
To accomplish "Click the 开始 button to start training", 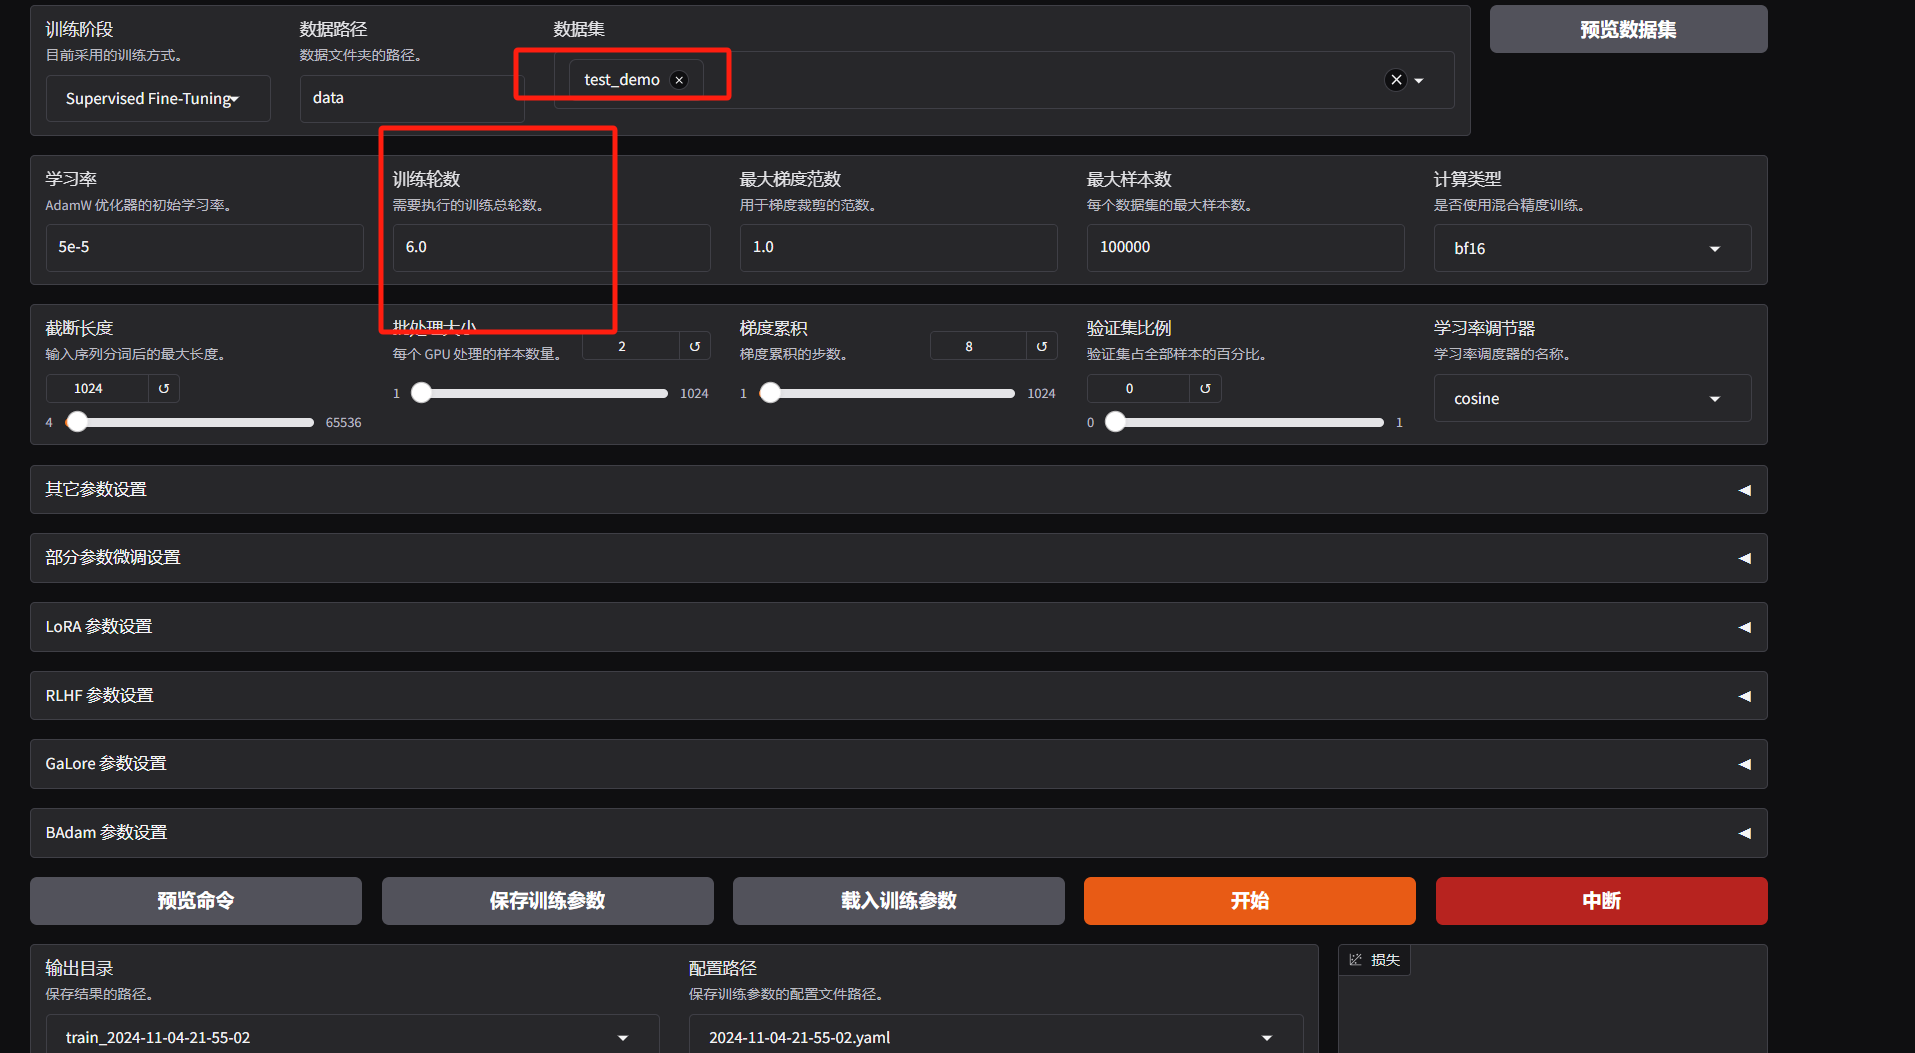I will pyautogui.click(x=1249, y=901).
